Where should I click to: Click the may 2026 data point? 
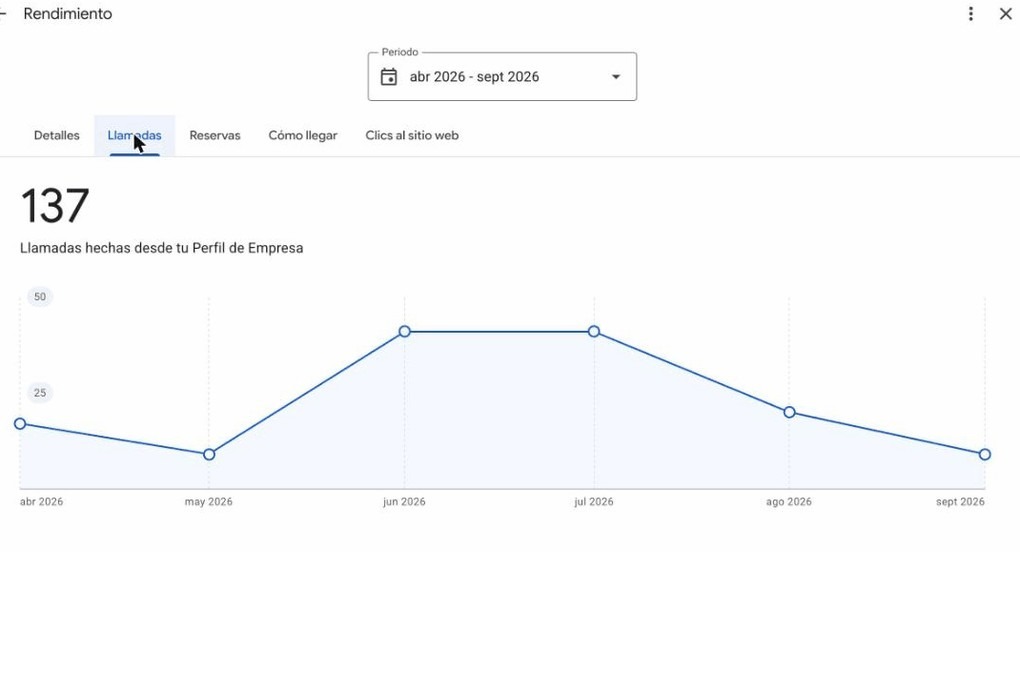click(x=209, y=454)
